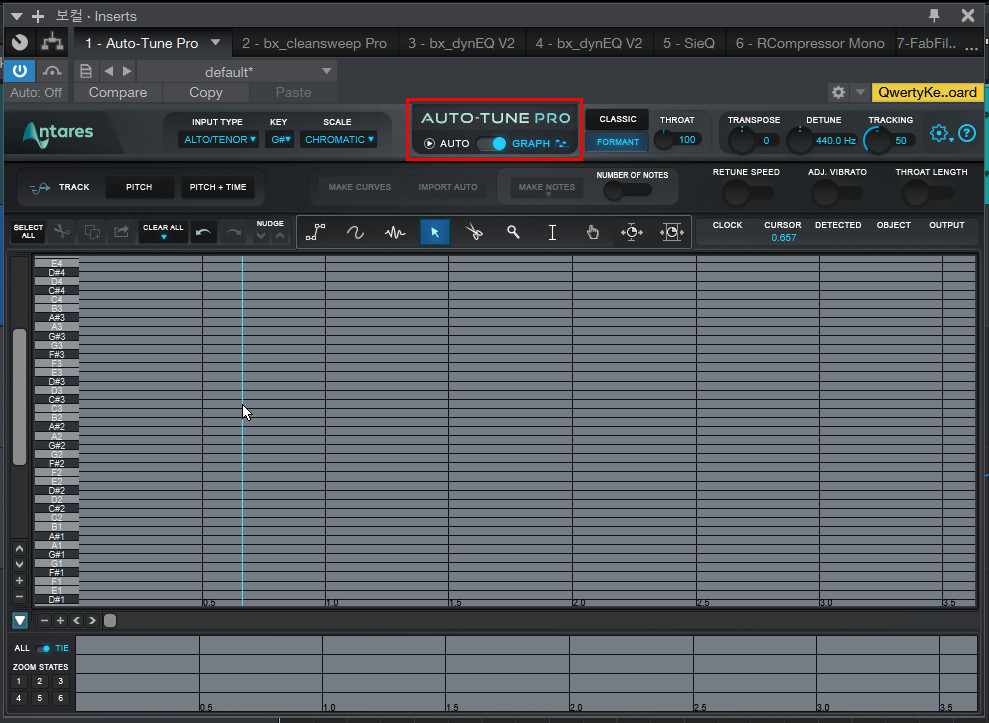Open the Key G# dropdown
The height and width of the screenshot is (723, 989).
click(280, 139)
